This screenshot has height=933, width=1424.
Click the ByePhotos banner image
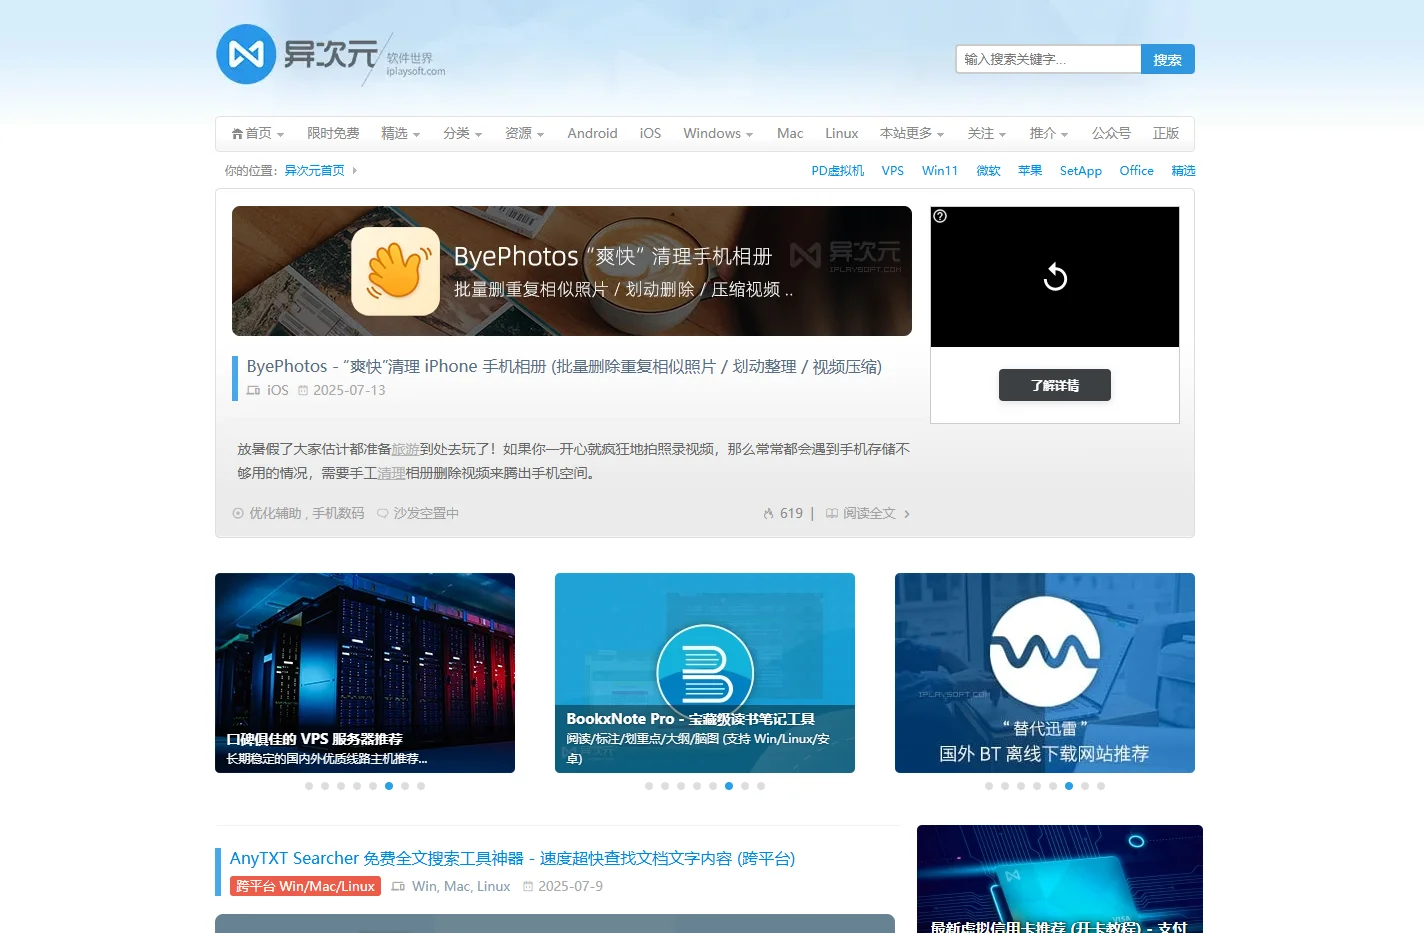coord(572,271)
